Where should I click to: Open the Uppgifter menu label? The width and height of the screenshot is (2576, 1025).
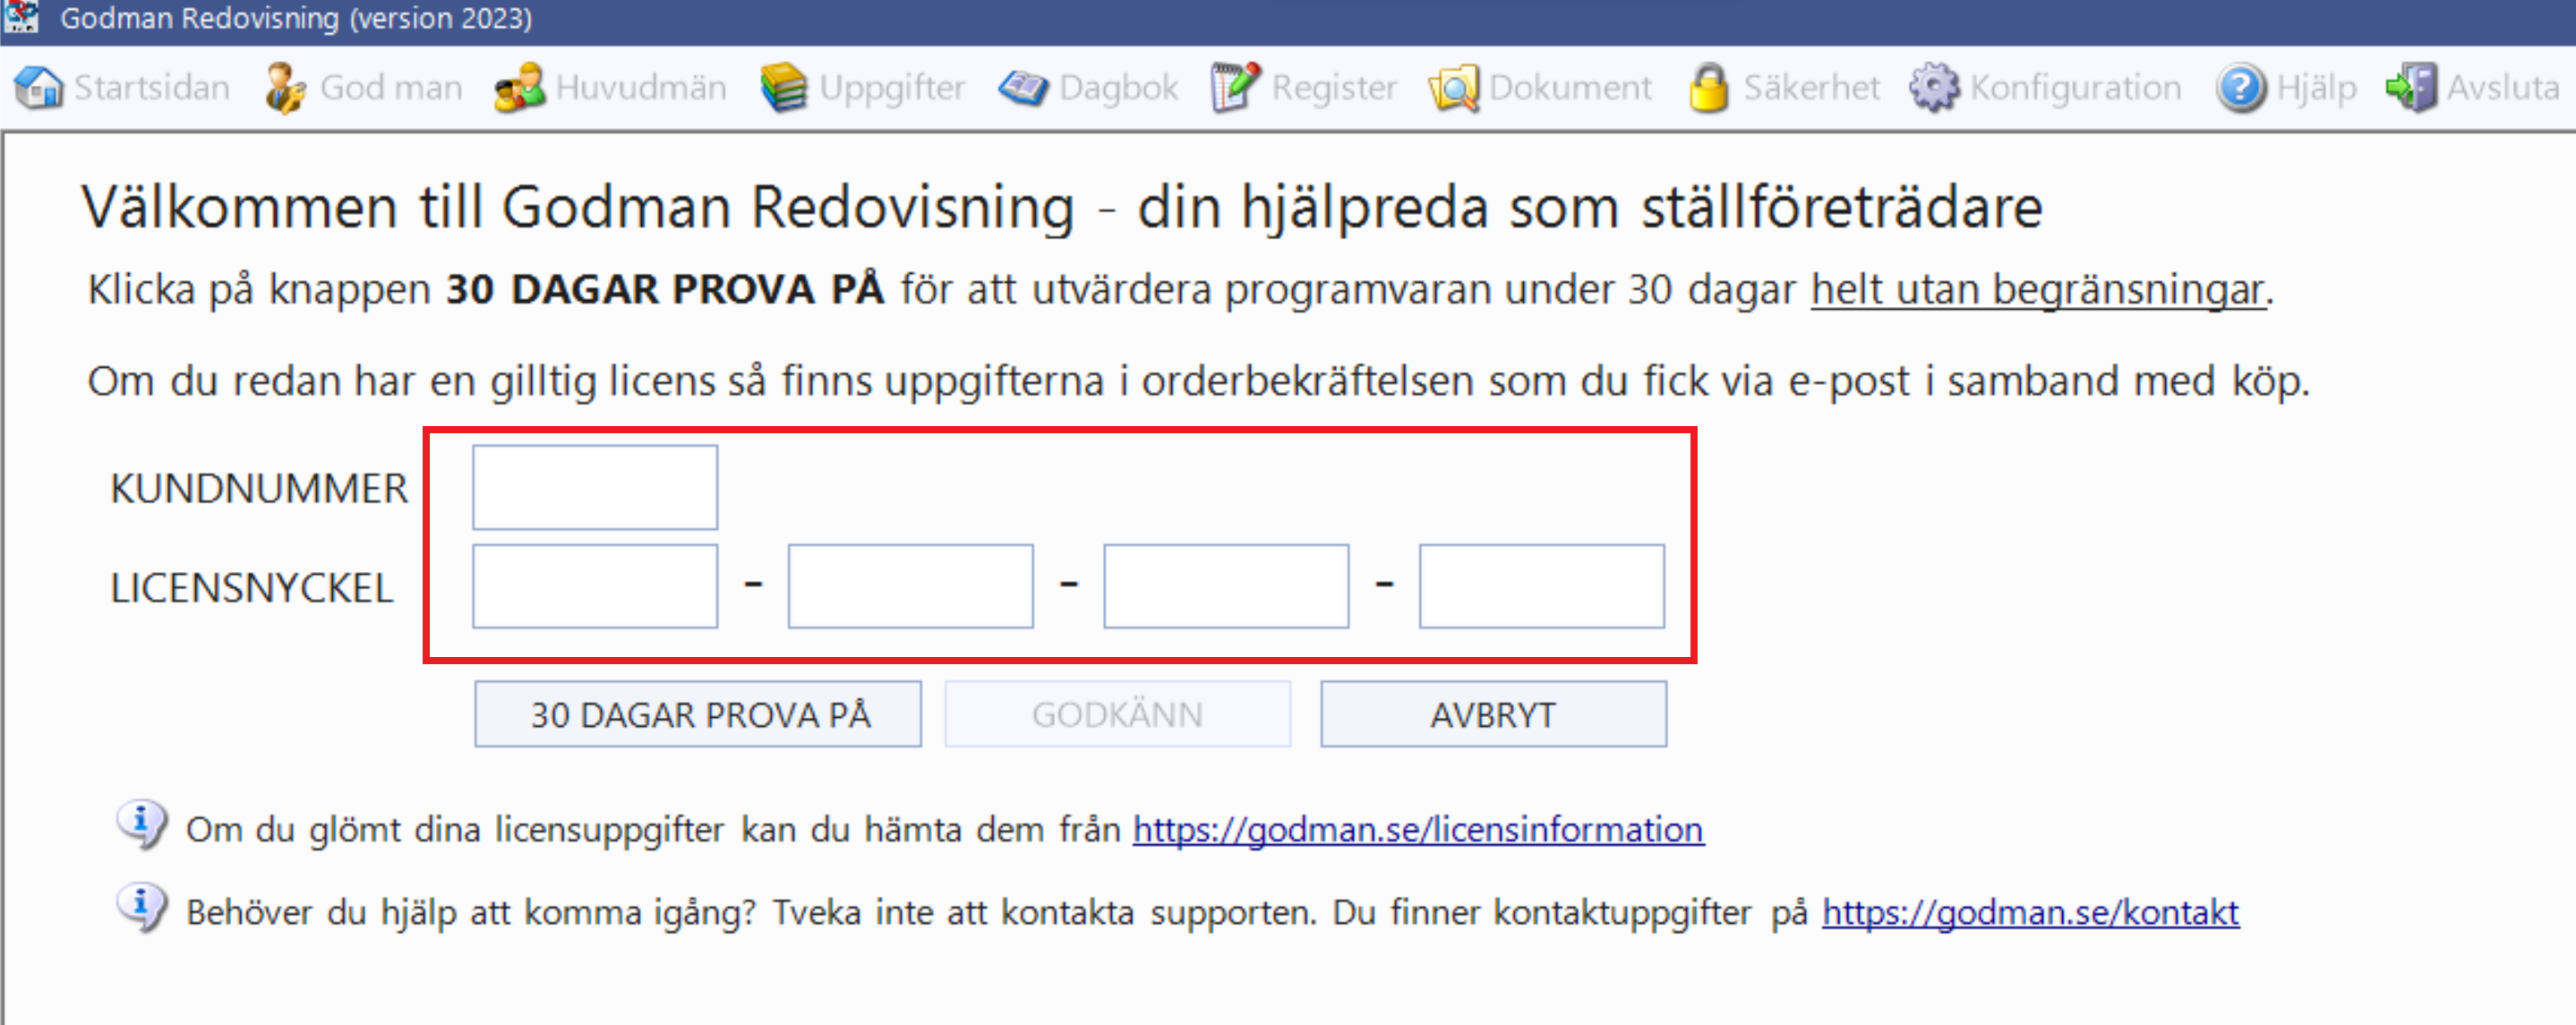tap(892, 88)
